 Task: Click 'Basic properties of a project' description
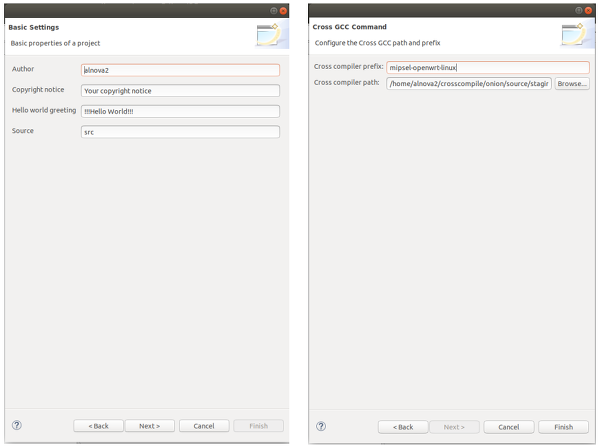(x=55, y=43)
